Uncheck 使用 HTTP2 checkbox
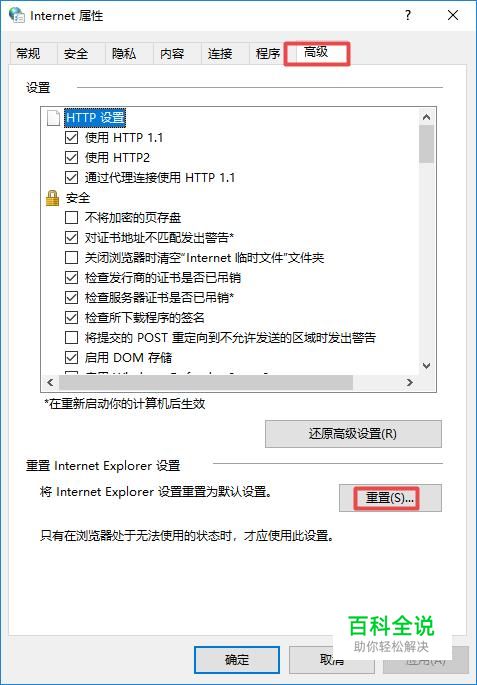Viewport: 477px width, 685px height. click(x=71, y=158)
